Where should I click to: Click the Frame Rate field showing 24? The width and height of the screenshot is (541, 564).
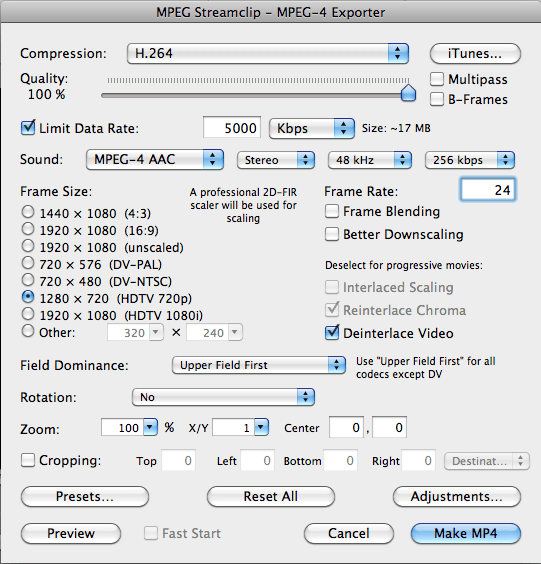488,190
